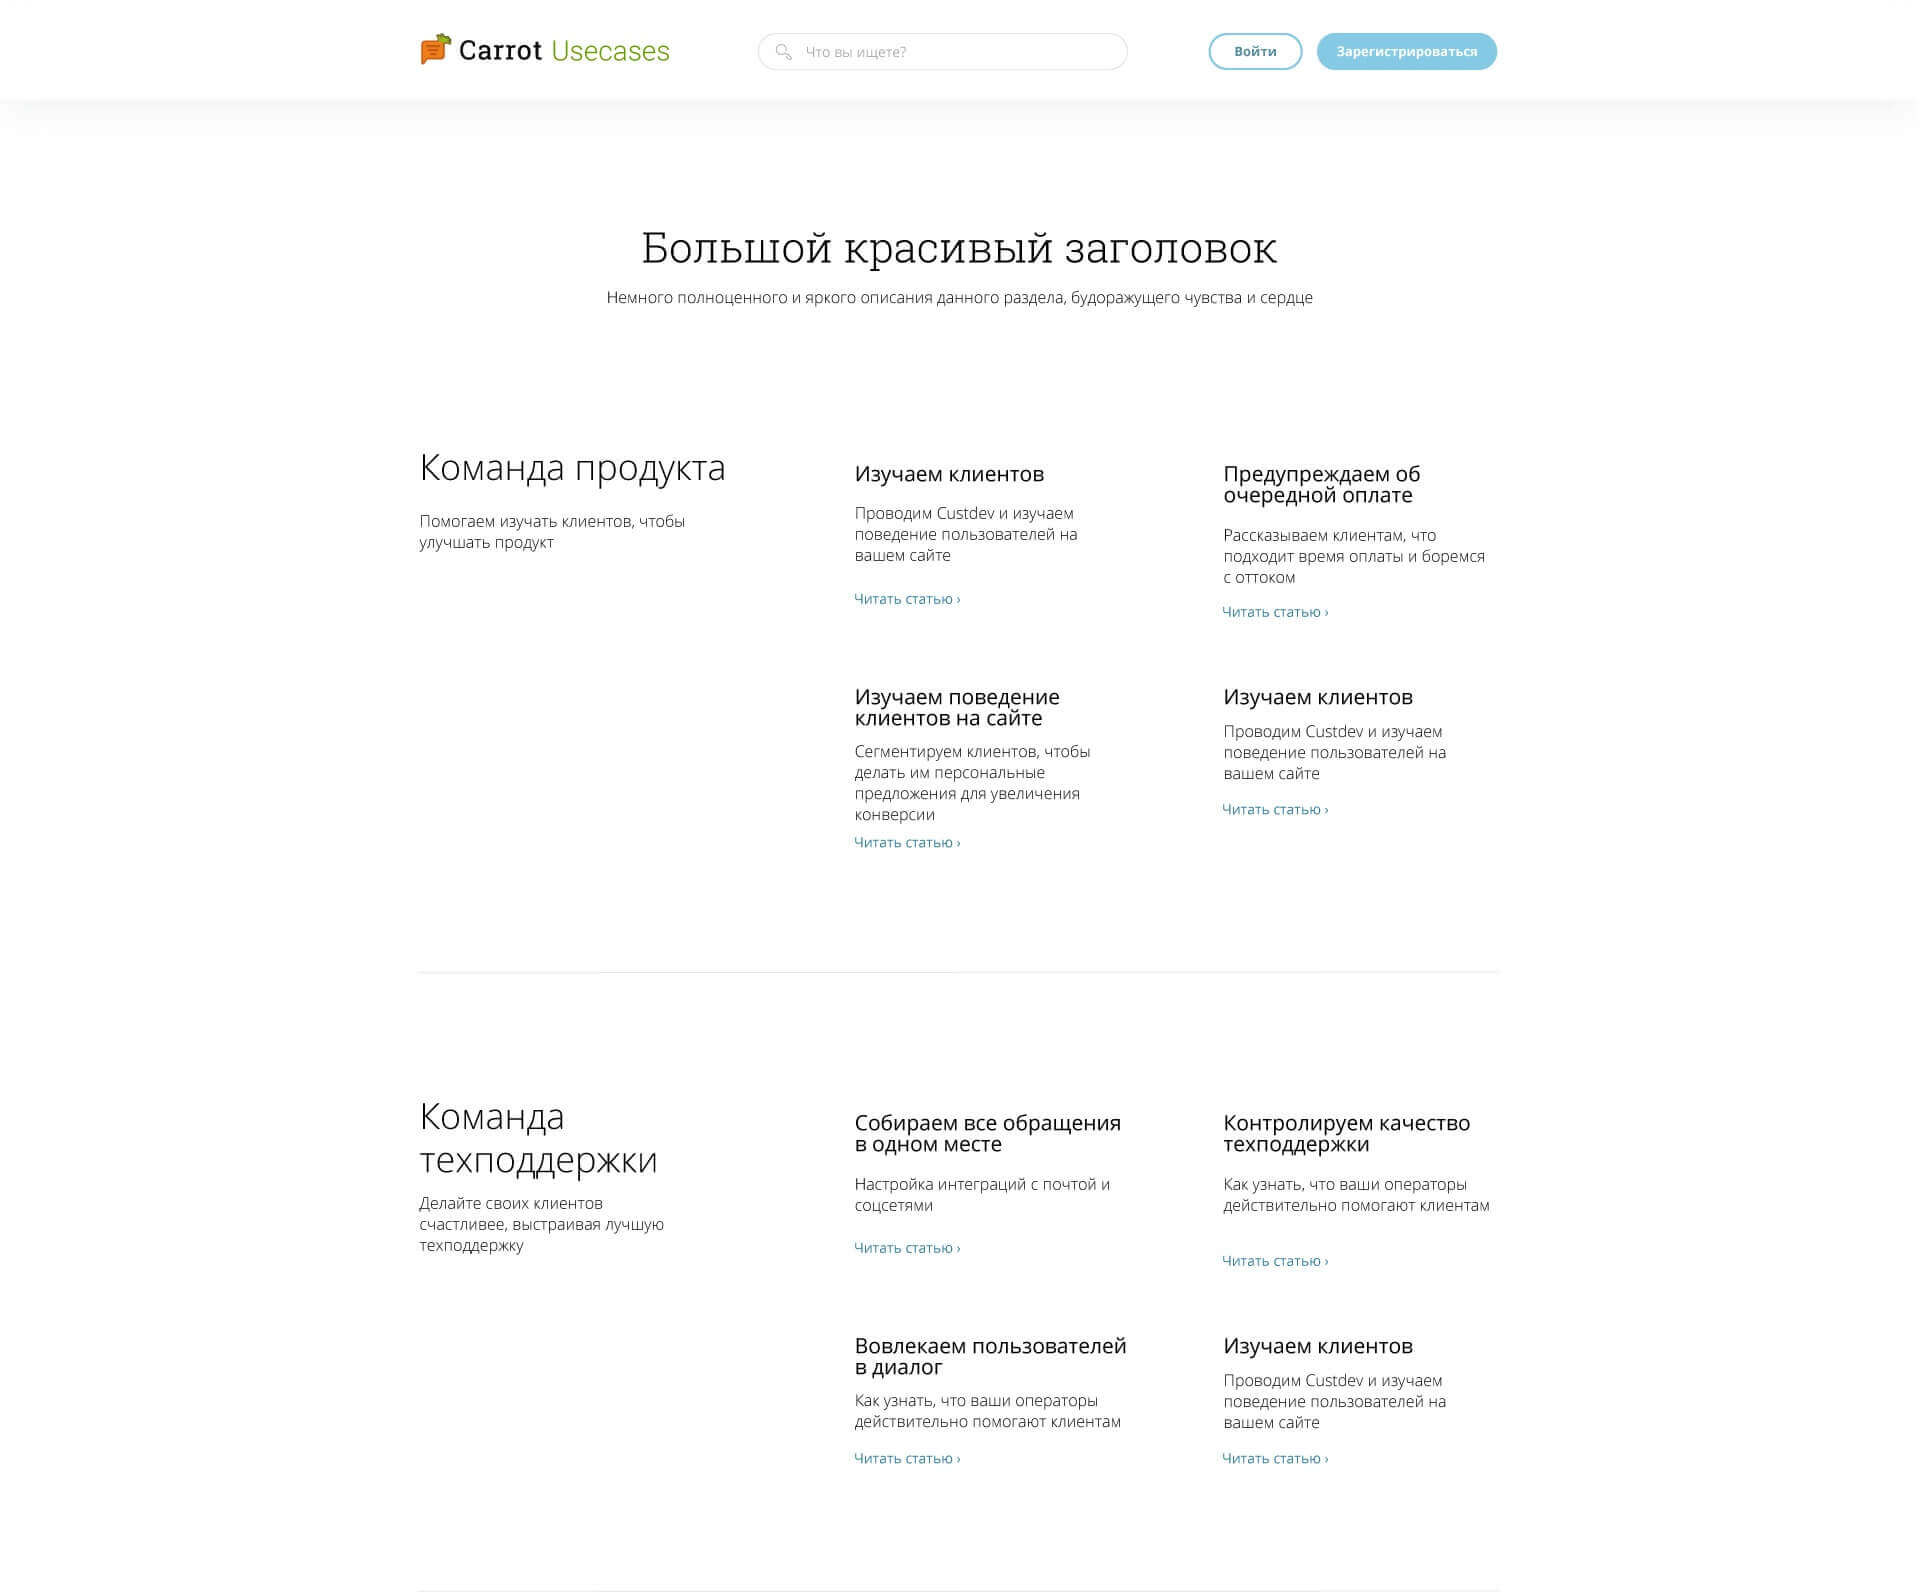The image size is (1920, 1592).
Task: Click the "Войти" button
Action: [x=1255, y=52]
